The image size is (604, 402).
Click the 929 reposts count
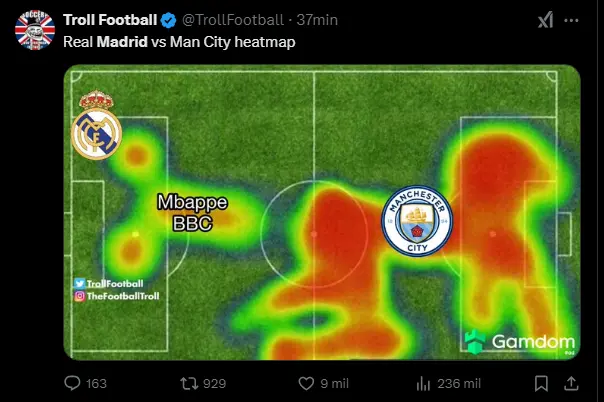[x=214, y=384]
